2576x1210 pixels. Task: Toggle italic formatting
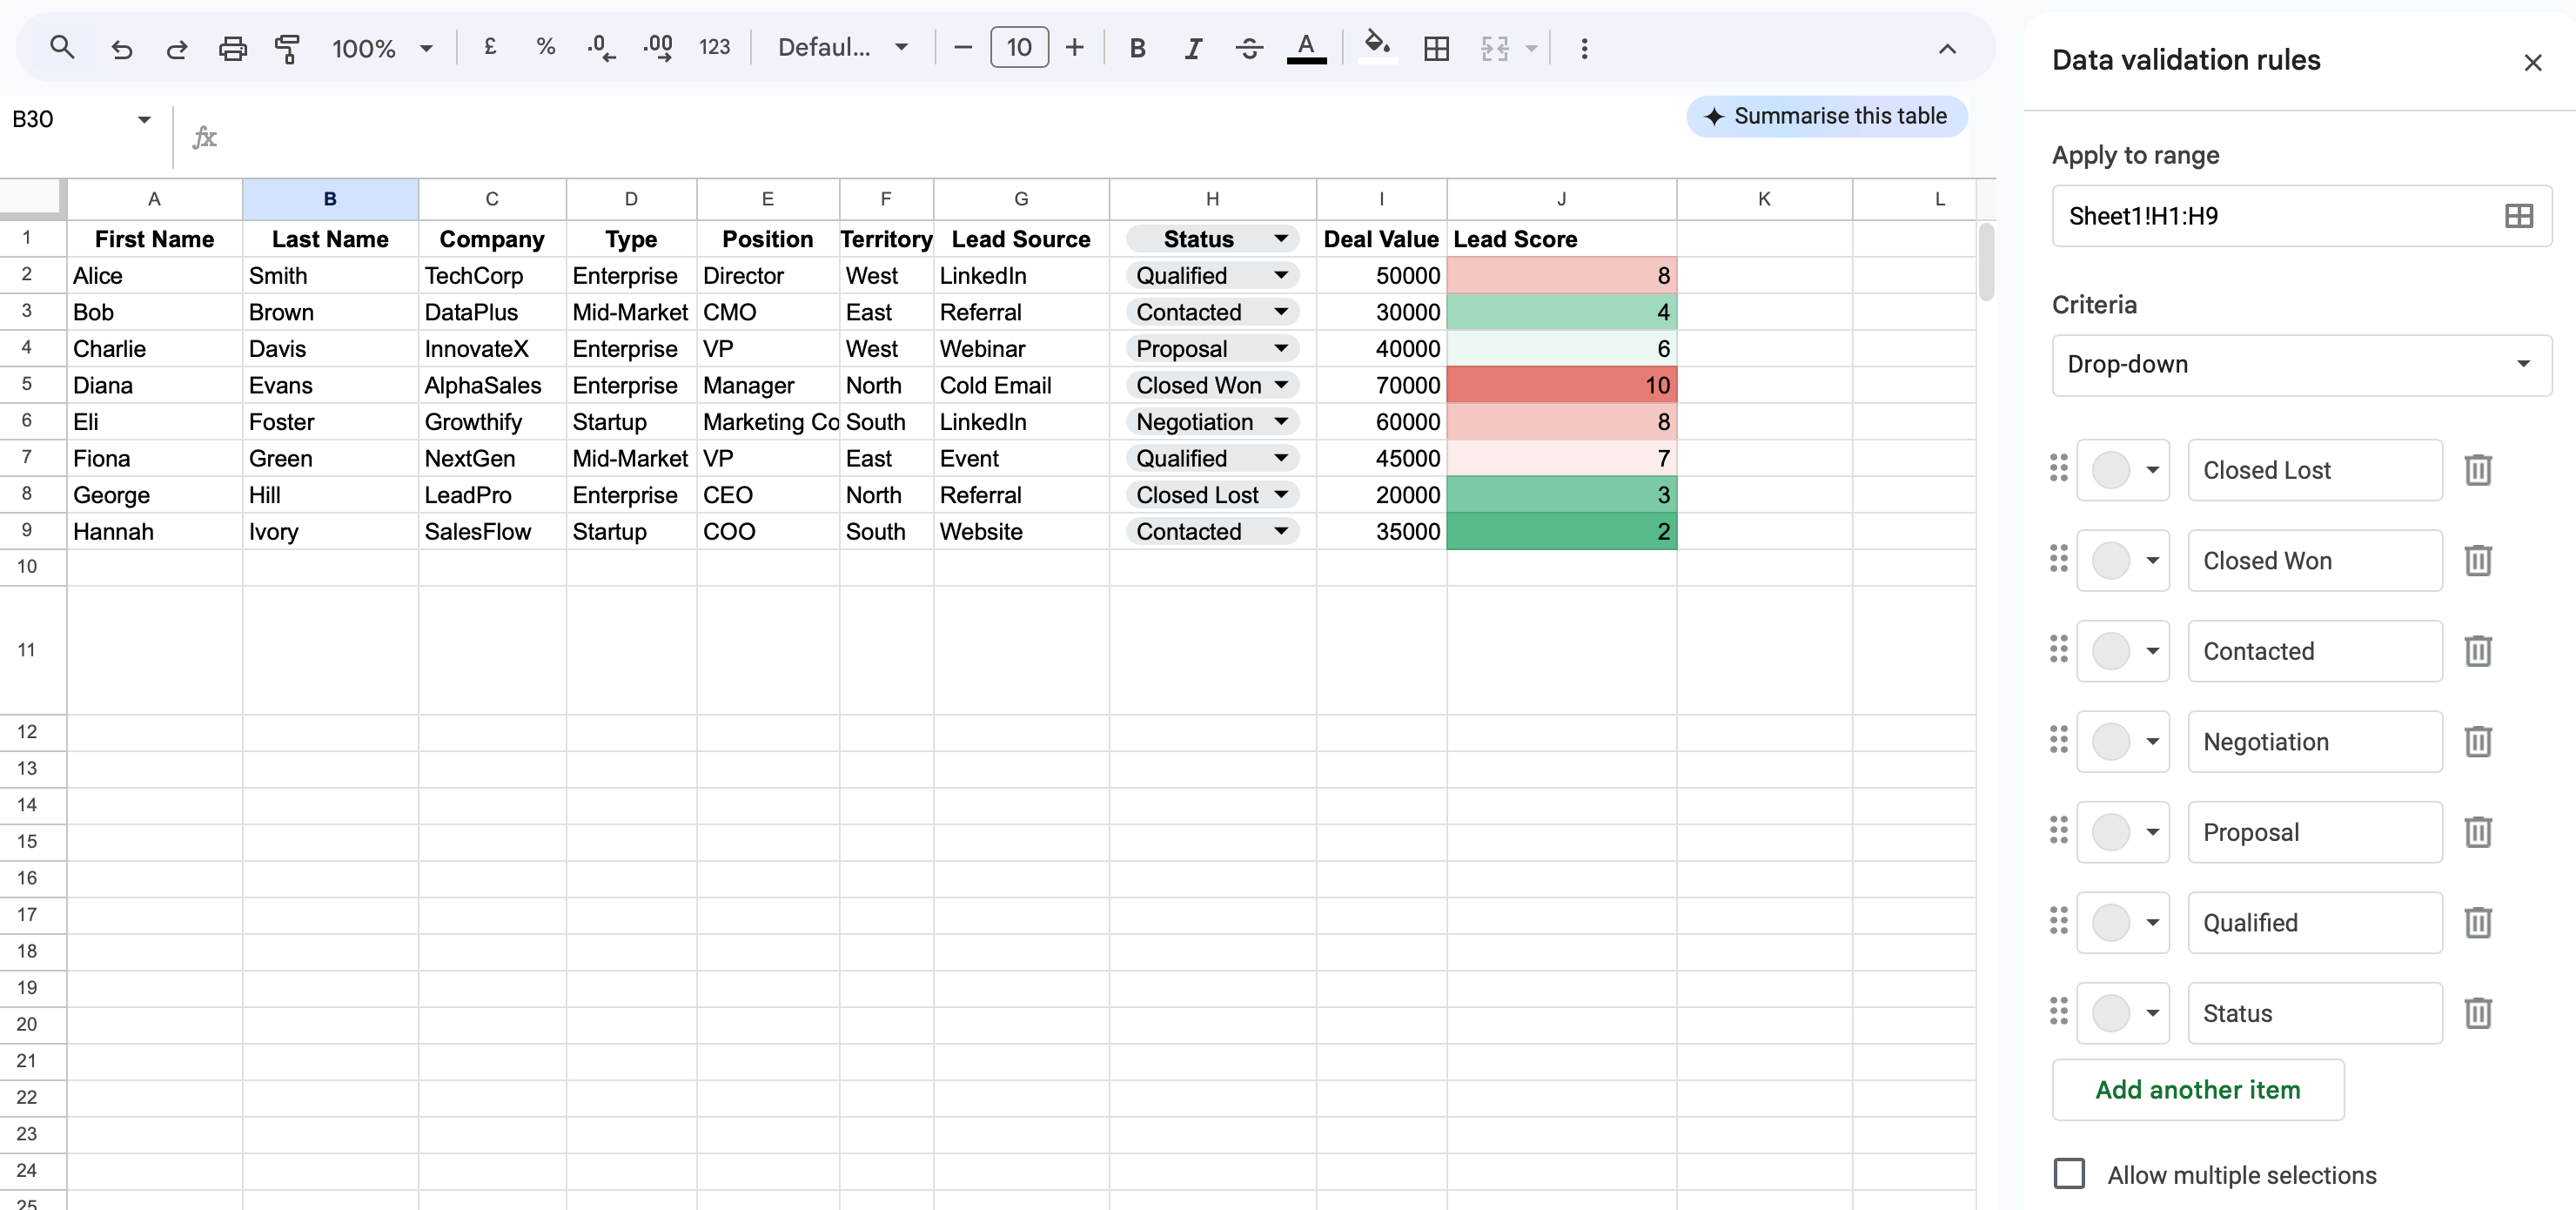(x=1192, y=48)
